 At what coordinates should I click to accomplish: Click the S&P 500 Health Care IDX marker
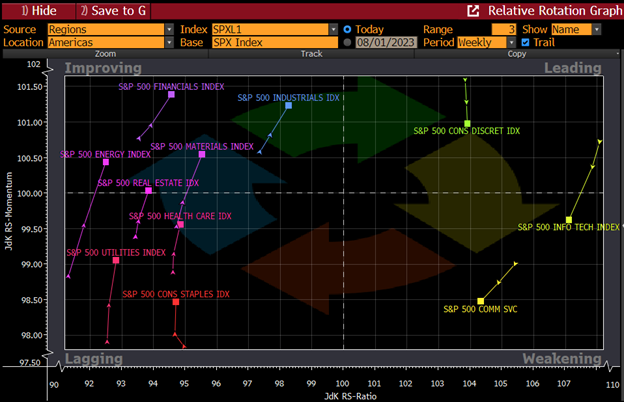click(x=181, y=224)
